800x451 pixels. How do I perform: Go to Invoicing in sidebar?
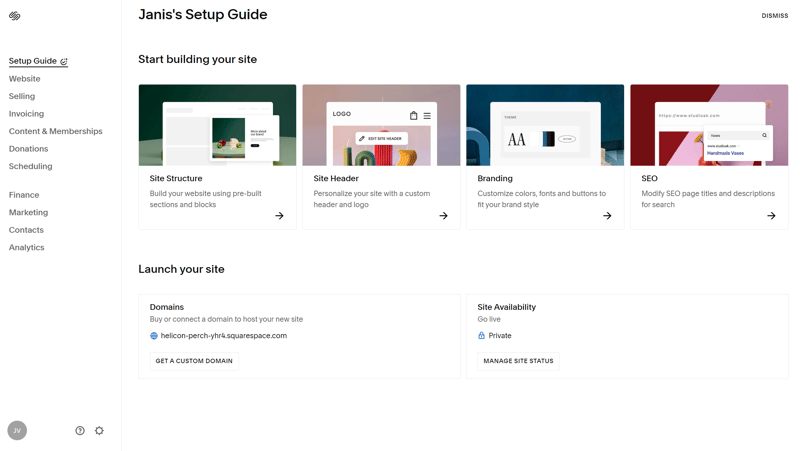[x=27, y=114]
